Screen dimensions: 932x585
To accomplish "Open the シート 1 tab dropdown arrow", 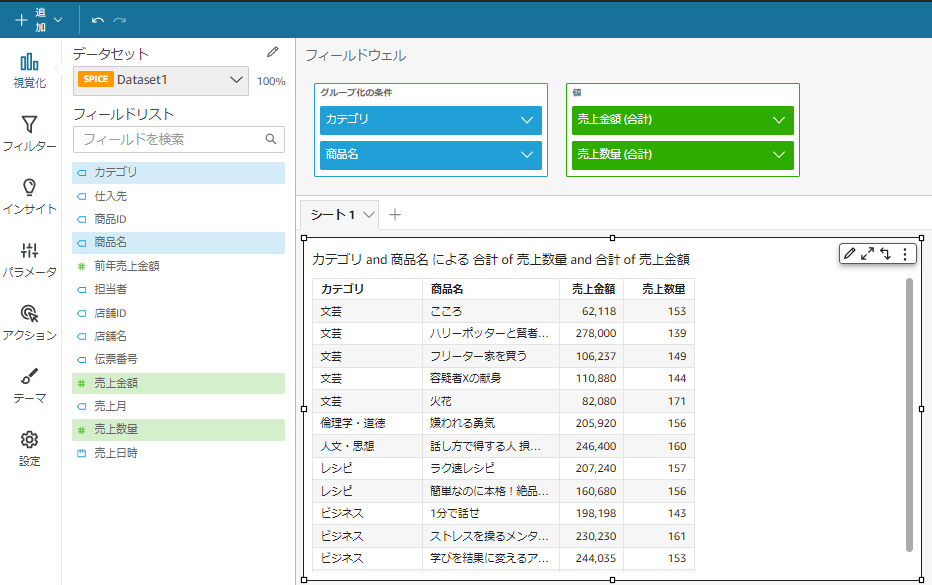I will pyautogui.click(x=369, y=215).
